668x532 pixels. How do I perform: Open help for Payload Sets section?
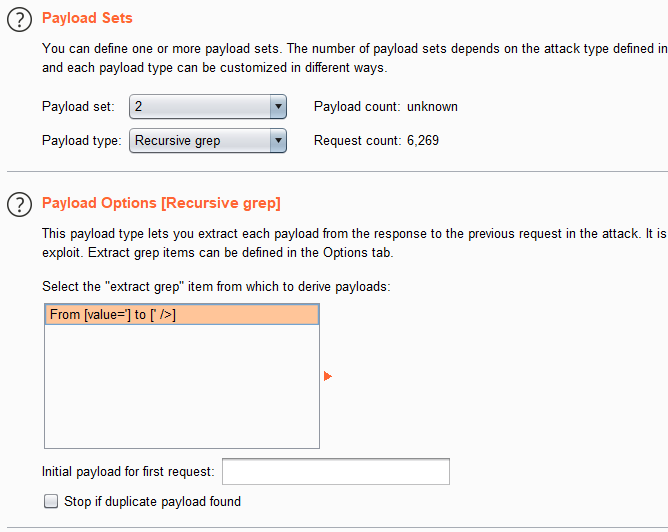[x=18, y=21]
